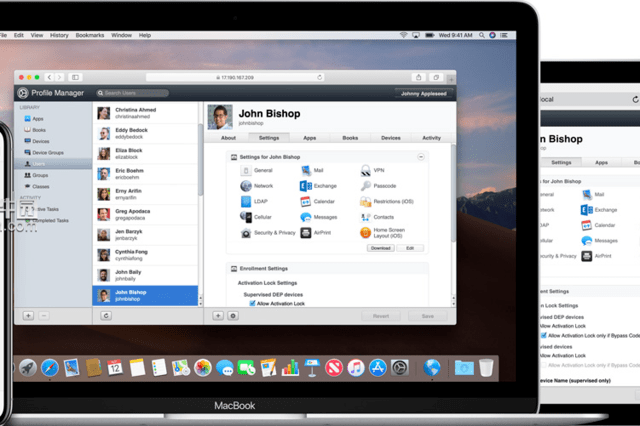Image resolution: width=640 pixels, height=426 pixels.
Task: Select Groups in the library sidebar
Action: (53, 175)
